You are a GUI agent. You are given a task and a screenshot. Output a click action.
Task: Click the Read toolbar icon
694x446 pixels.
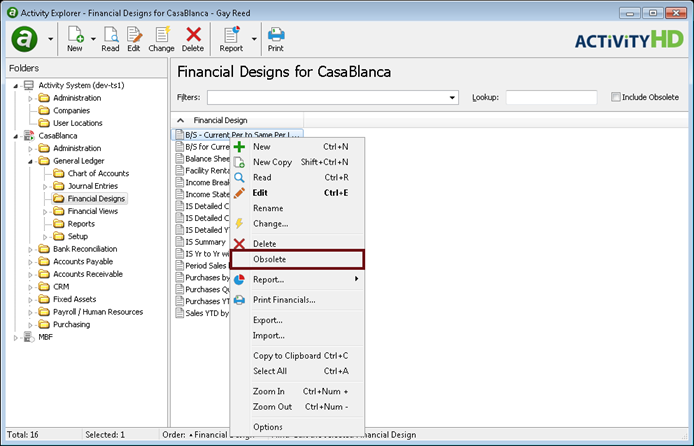110,39
